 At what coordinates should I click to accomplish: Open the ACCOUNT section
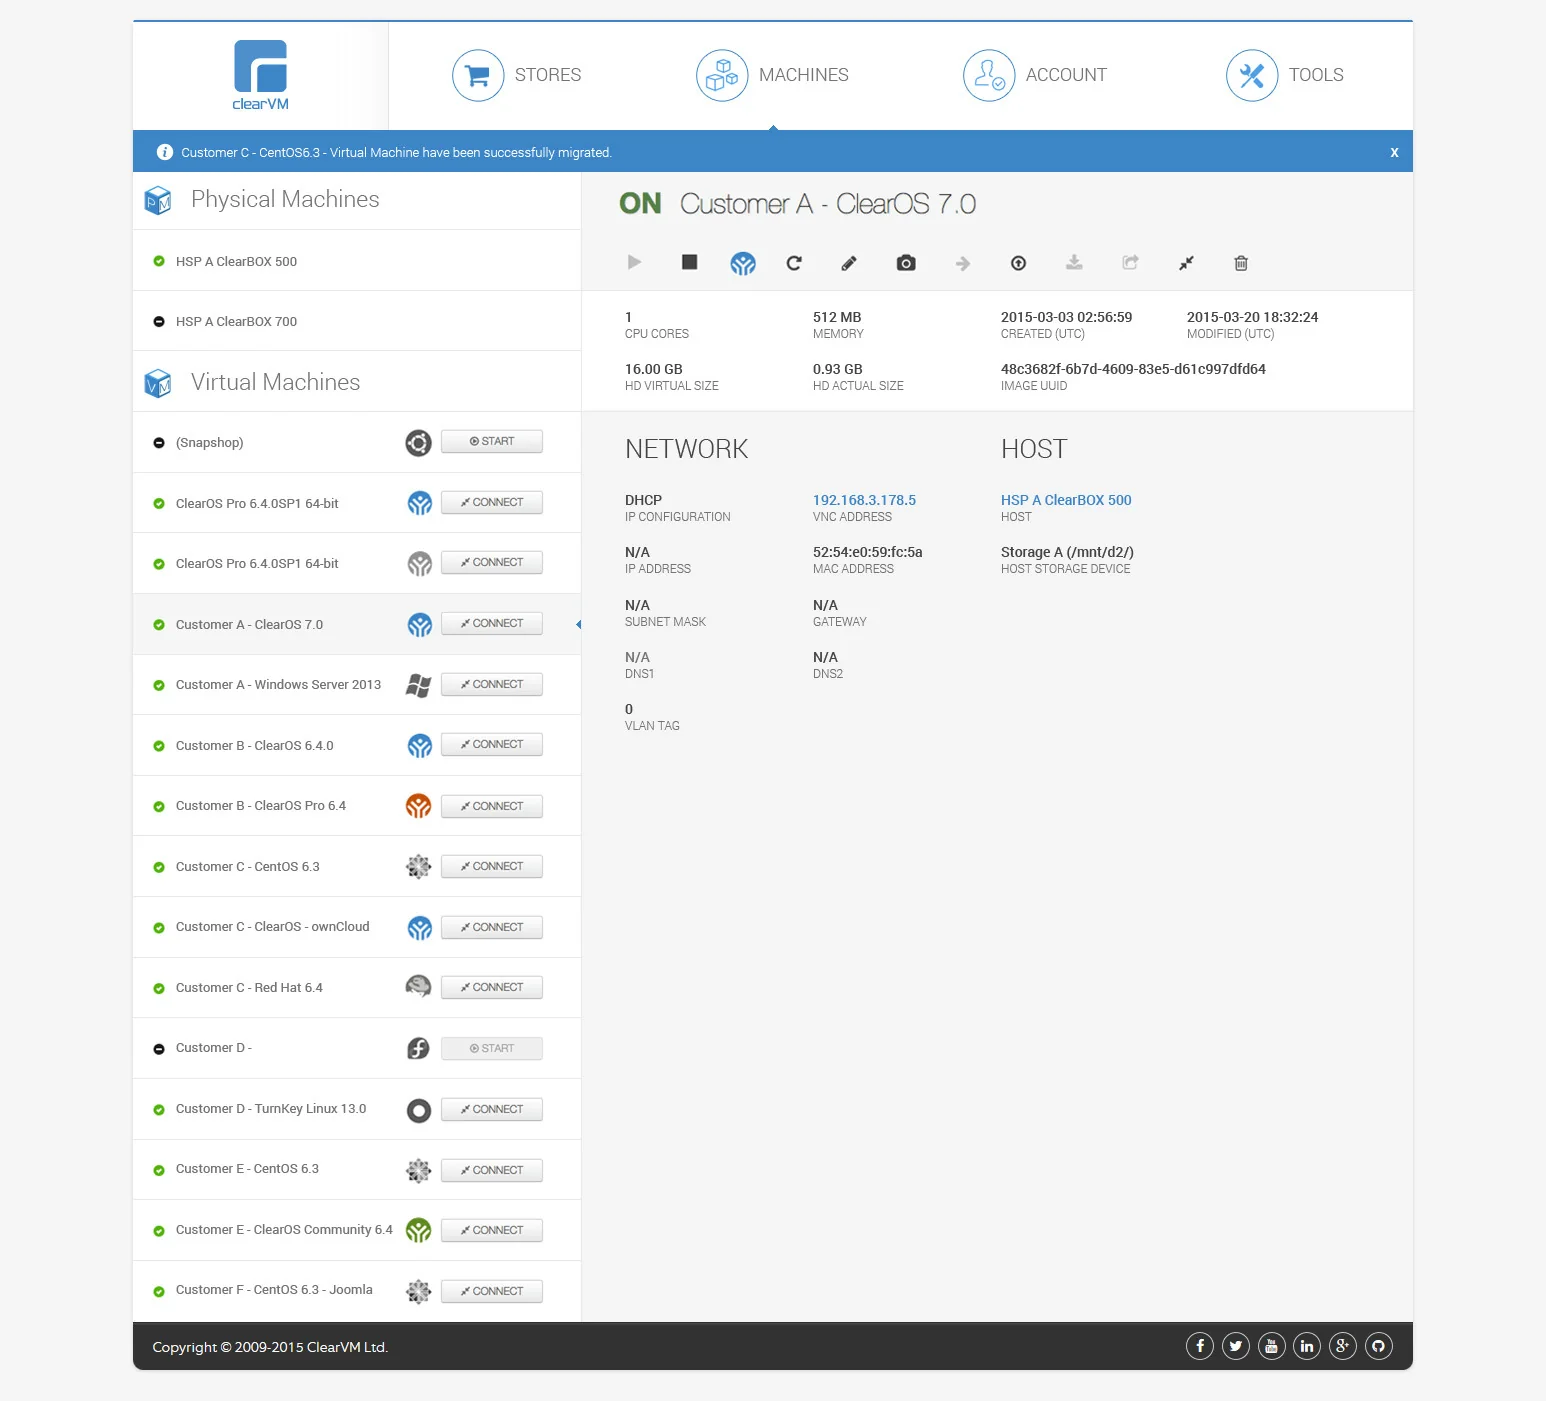pos(1035,75)
